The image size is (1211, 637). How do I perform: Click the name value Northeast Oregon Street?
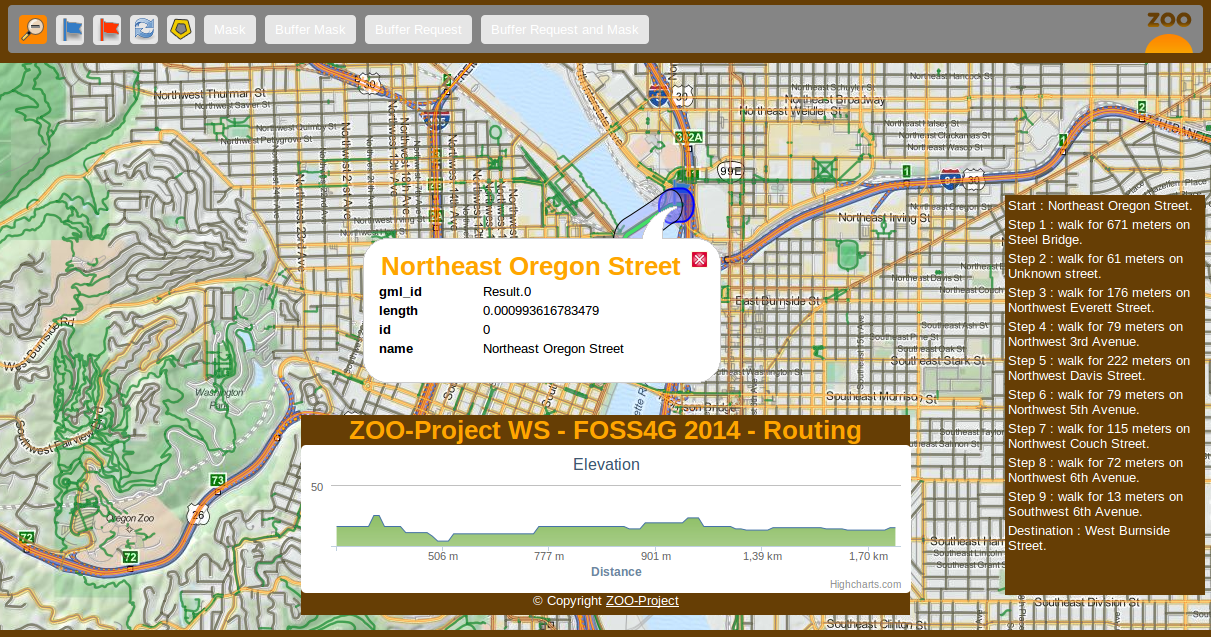[x=553, y=349]
